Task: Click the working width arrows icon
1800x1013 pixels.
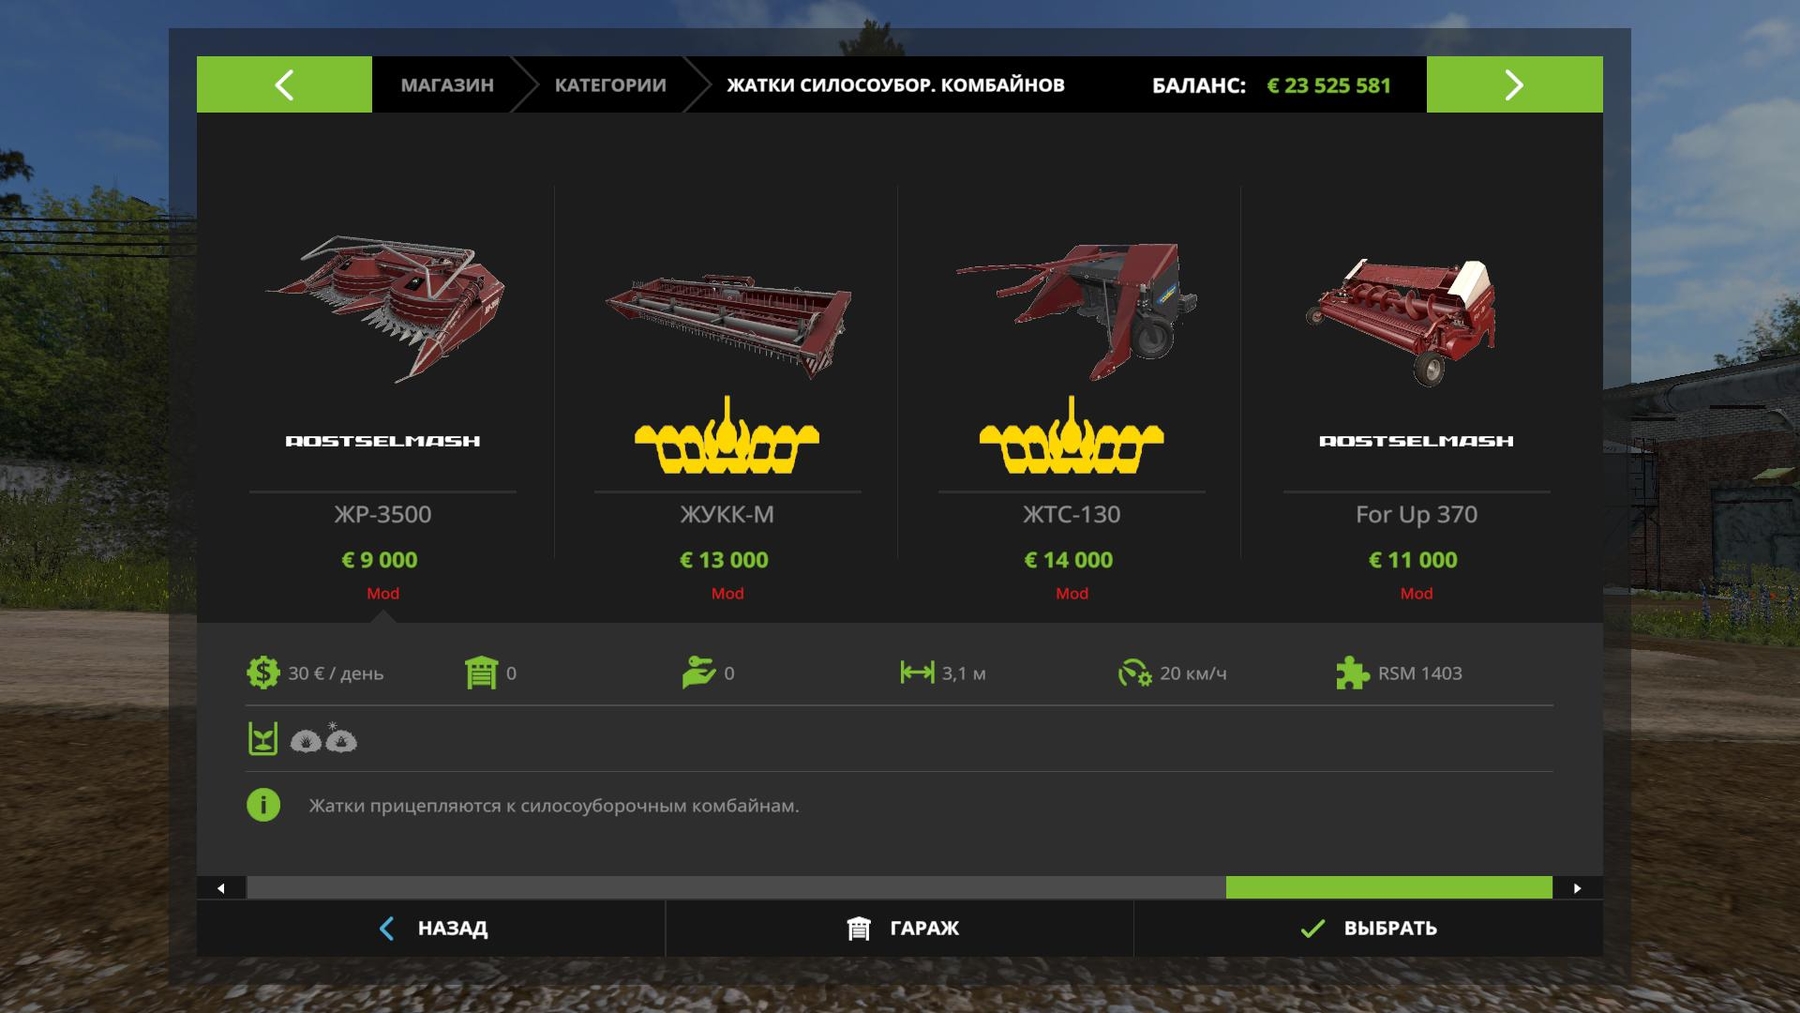Action: (917, 673)
